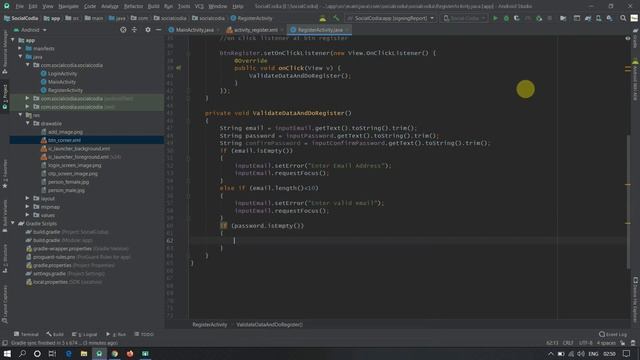
Task: Toggle the Resource Manager side tab
Action: [5, 52]
